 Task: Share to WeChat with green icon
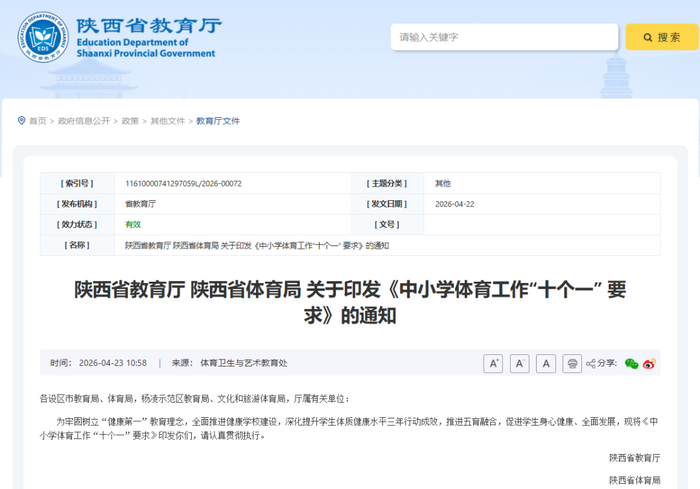point(631,364)
